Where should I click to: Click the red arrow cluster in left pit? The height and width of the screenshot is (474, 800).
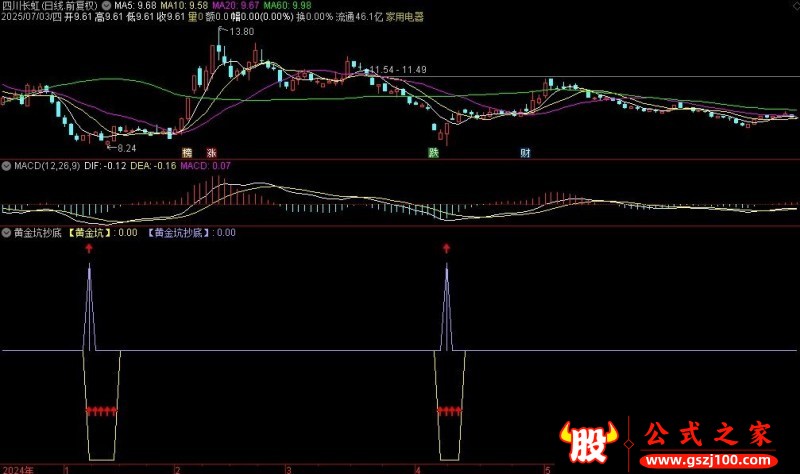coord(101,410)
